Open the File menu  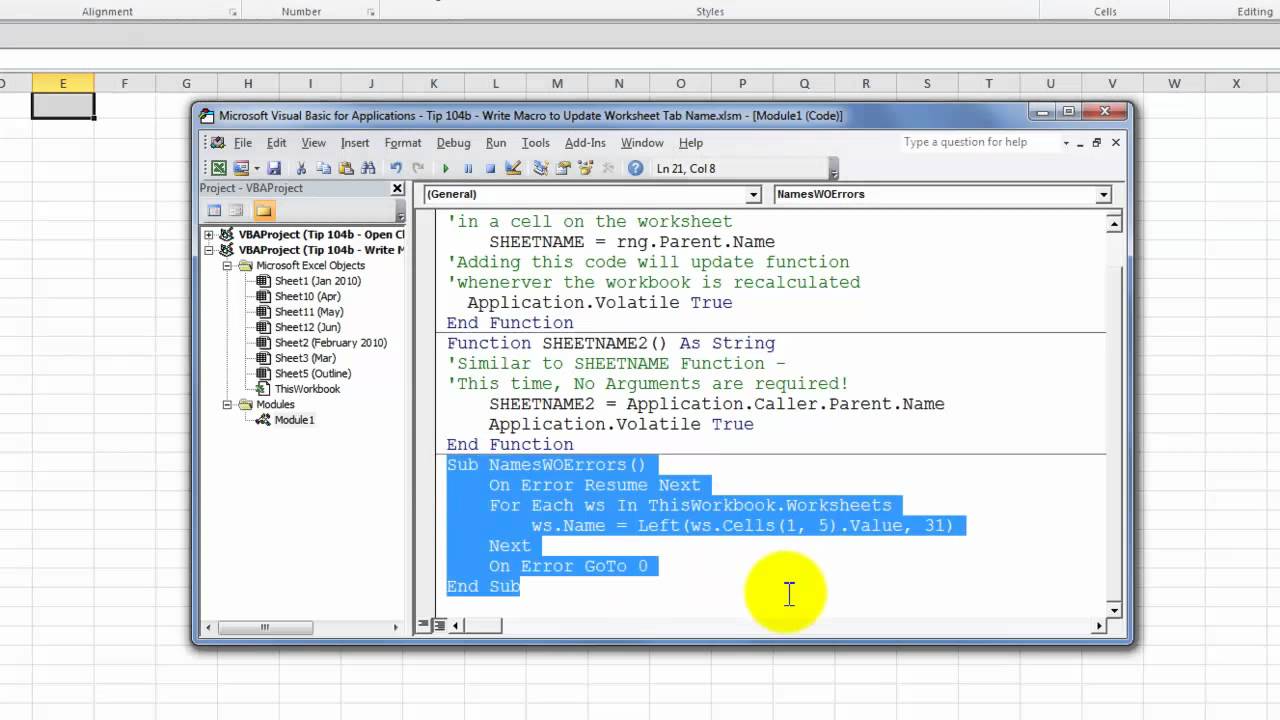coord(243,143)
